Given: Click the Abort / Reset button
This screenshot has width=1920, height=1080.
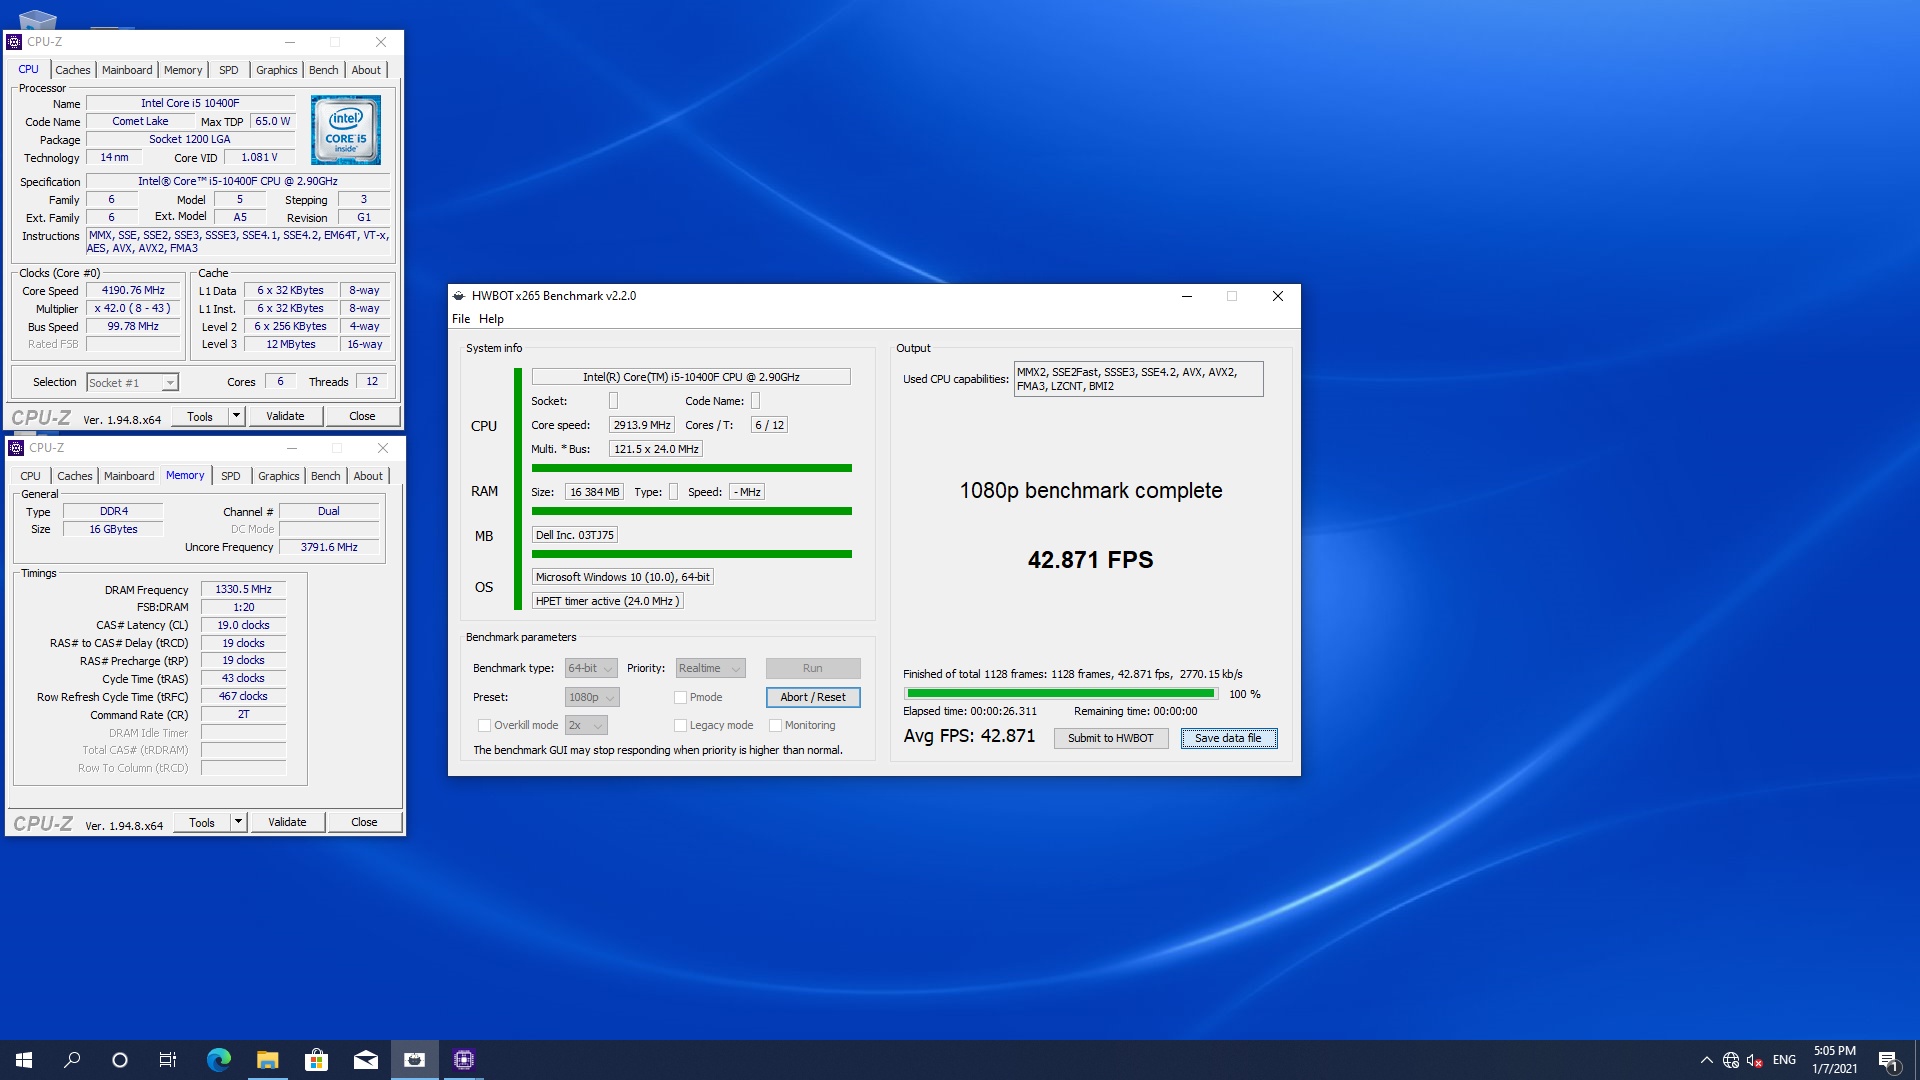Looking at the screenshot, I should 813,697.
